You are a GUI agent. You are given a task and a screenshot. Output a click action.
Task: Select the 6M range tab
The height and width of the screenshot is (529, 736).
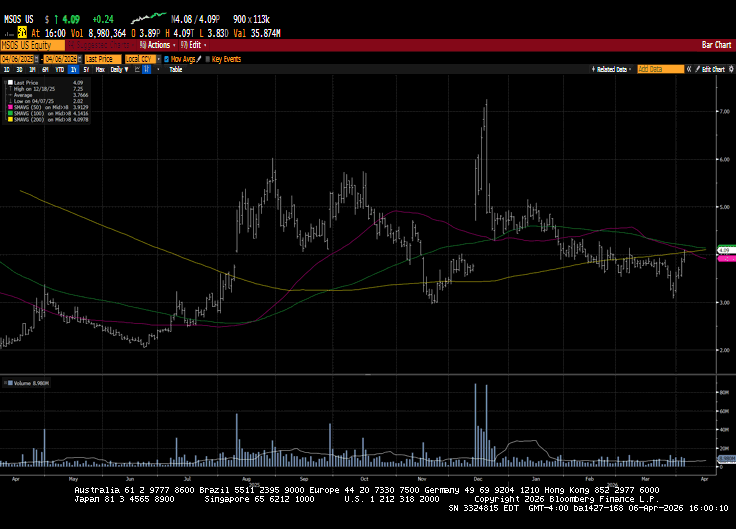pos(45,69)
